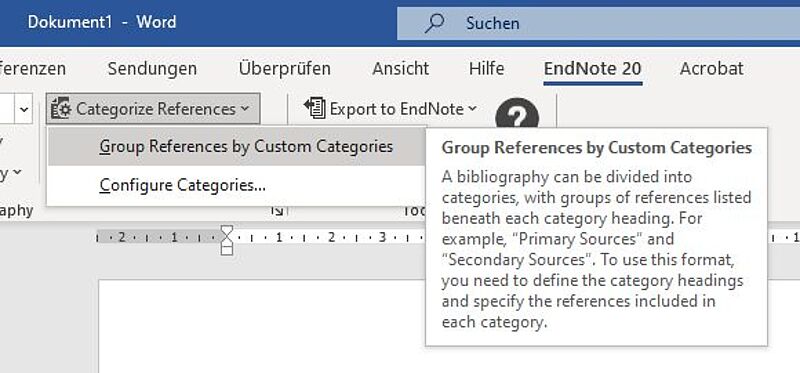Click the magnifier icon in the search box
Viewport: 800px width, 373px height.
434,23
